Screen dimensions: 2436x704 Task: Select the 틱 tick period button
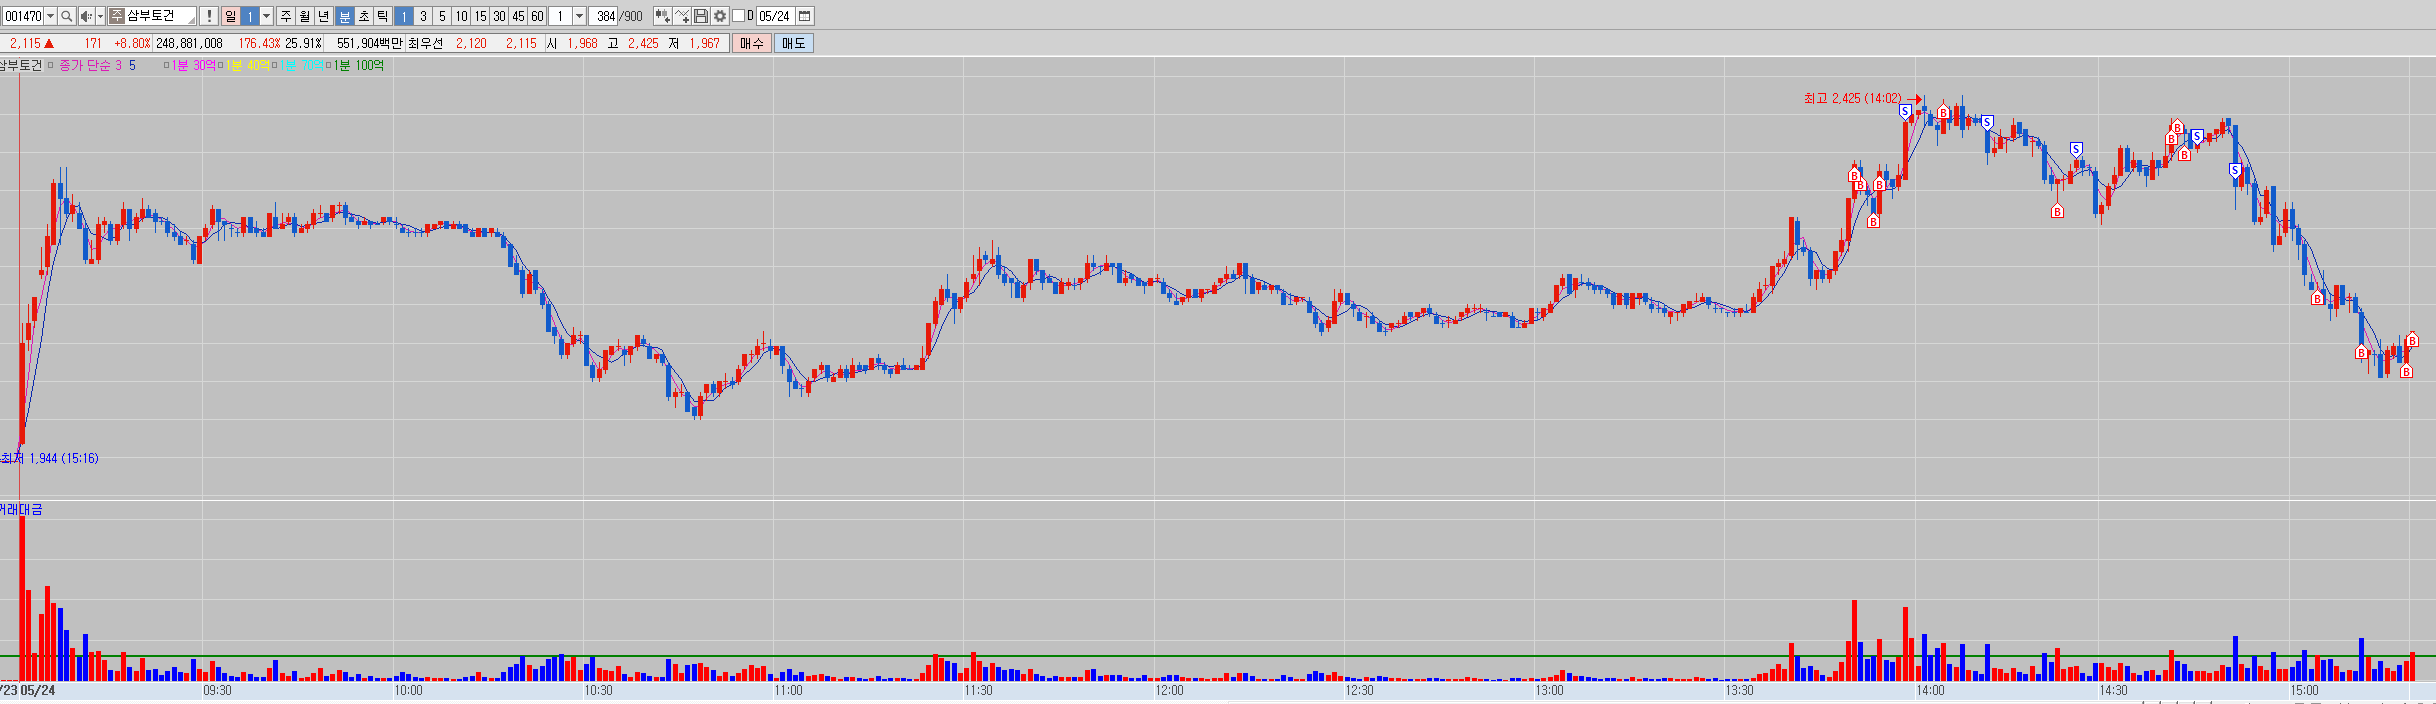(383, 16)
